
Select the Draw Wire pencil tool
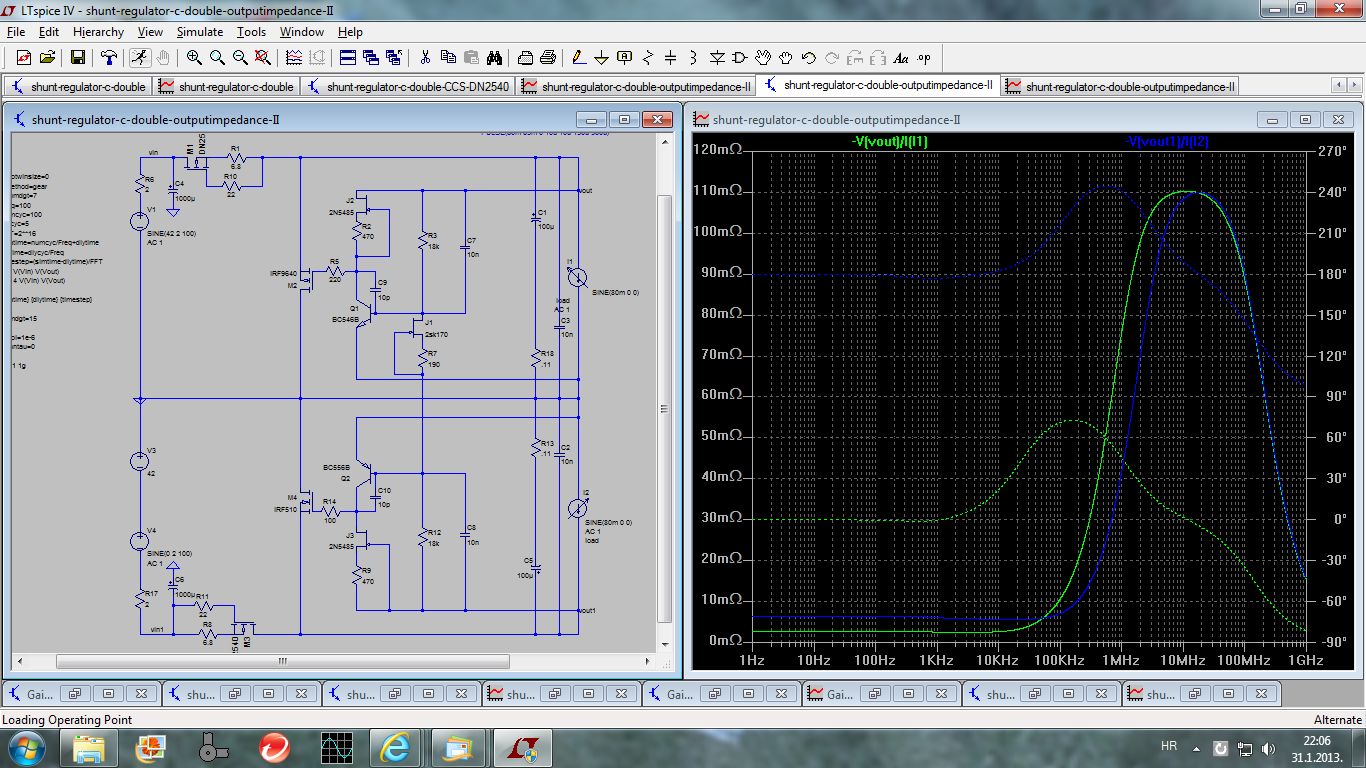579,58
